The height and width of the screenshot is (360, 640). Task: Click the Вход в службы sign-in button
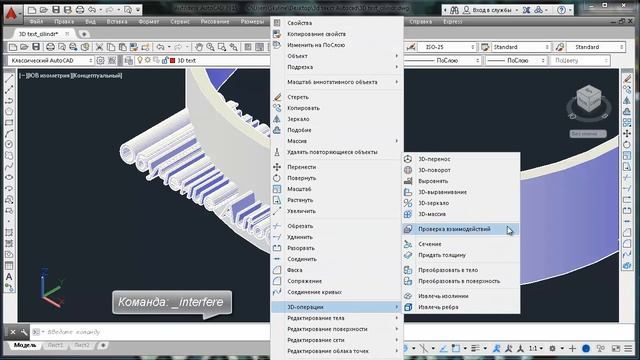pos(487,10)
